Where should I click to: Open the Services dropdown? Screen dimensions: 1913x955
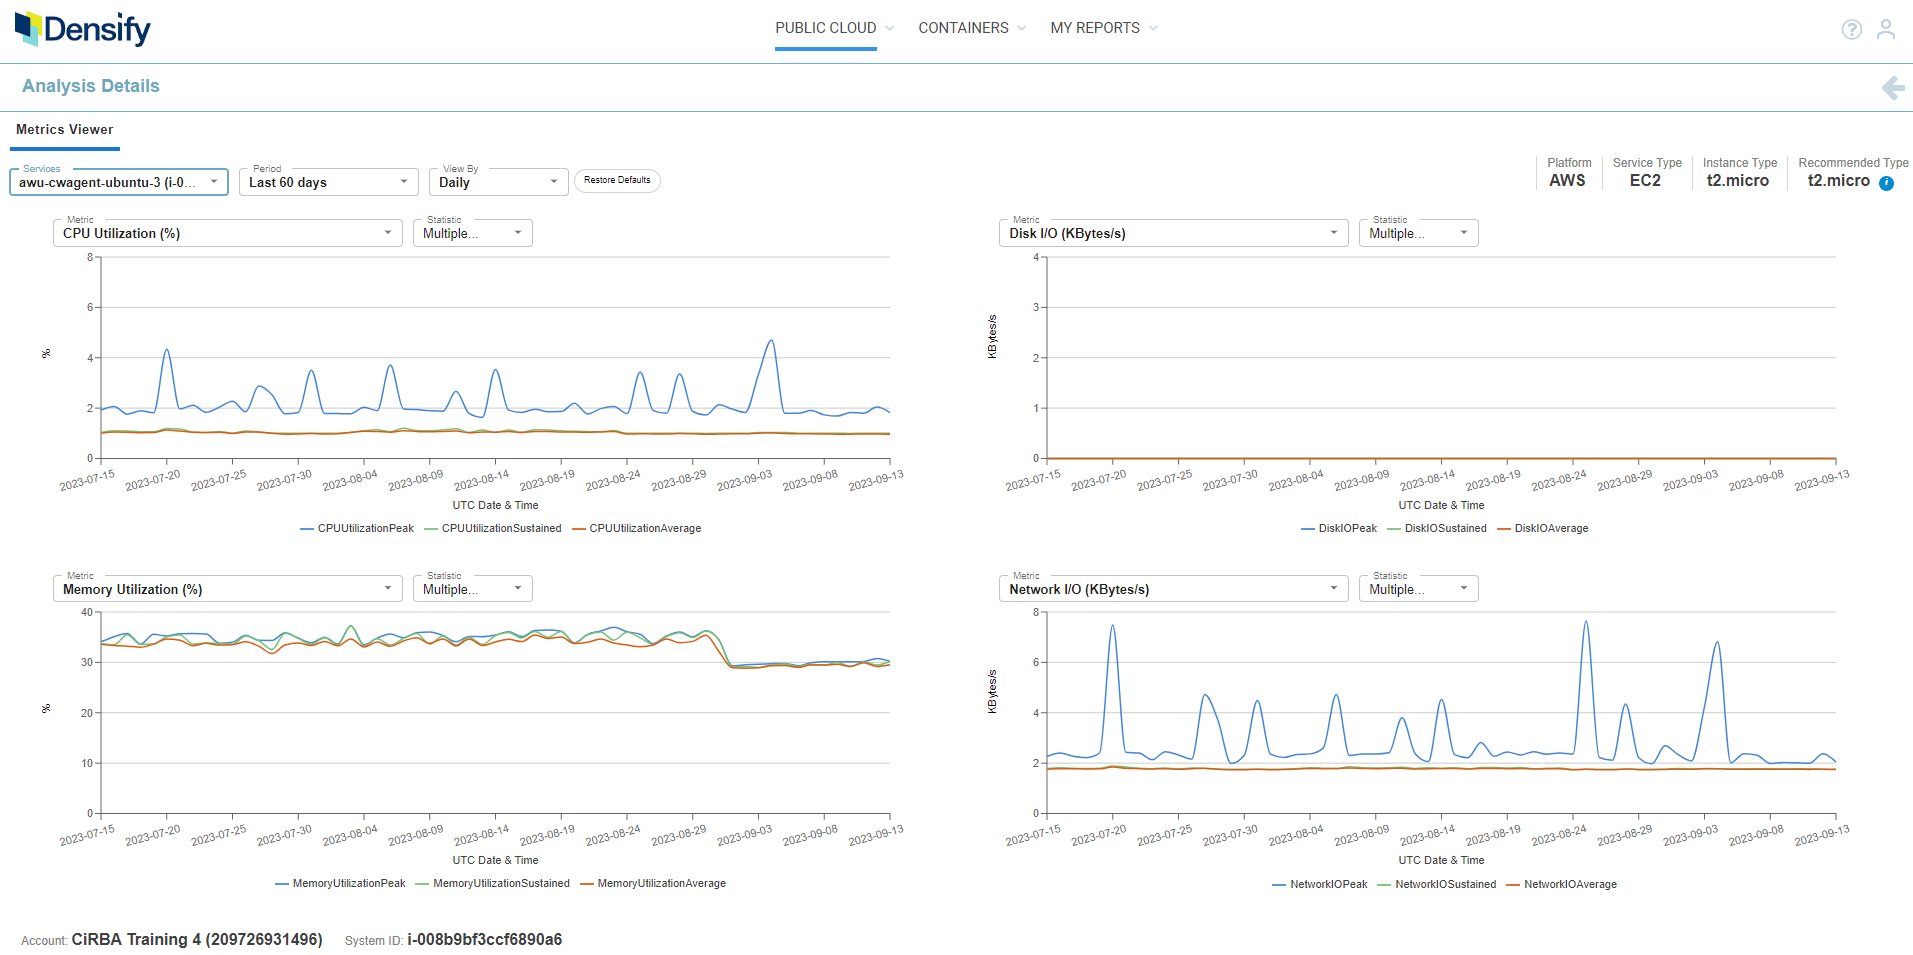coord(119,182)
